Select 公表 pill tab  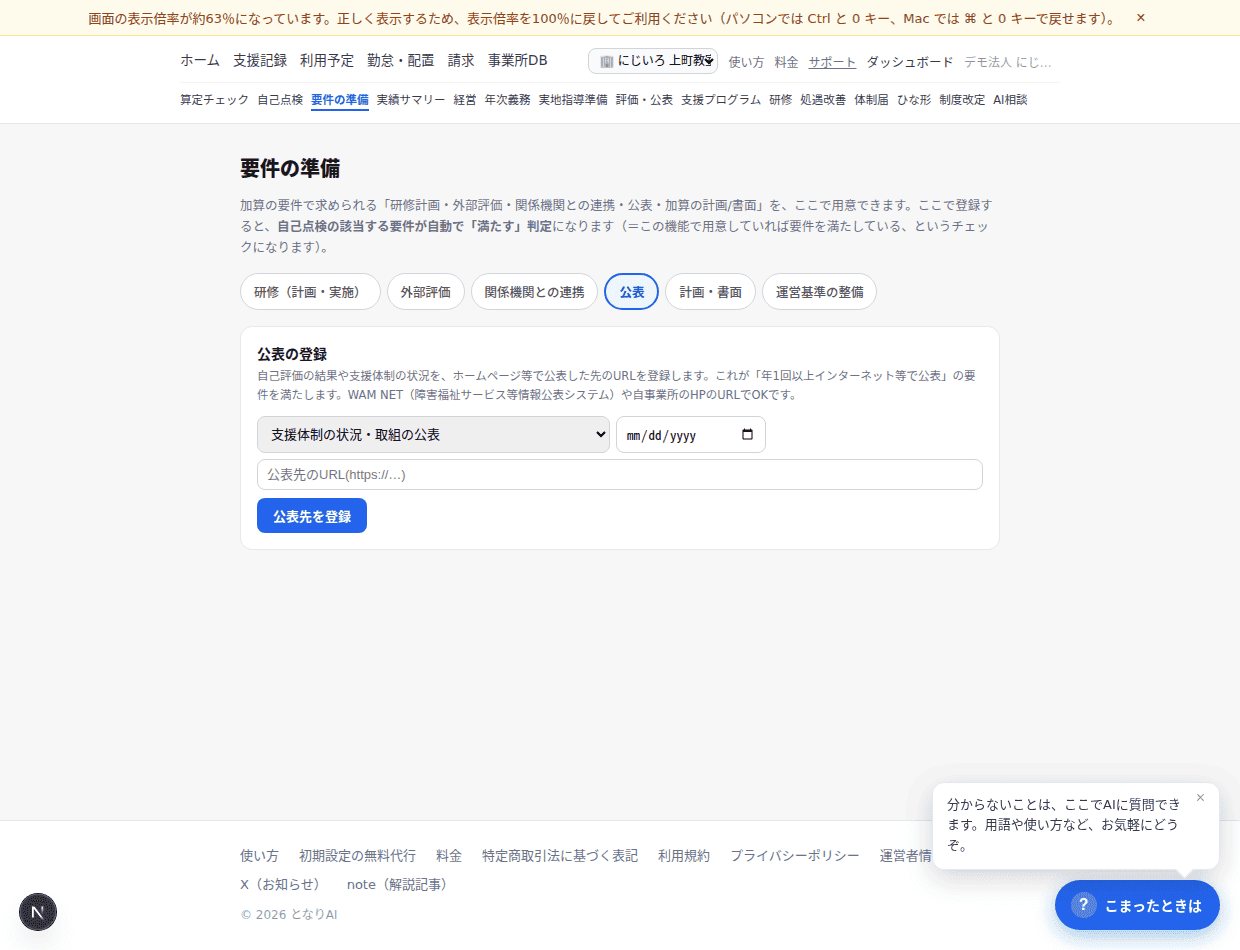632,292
